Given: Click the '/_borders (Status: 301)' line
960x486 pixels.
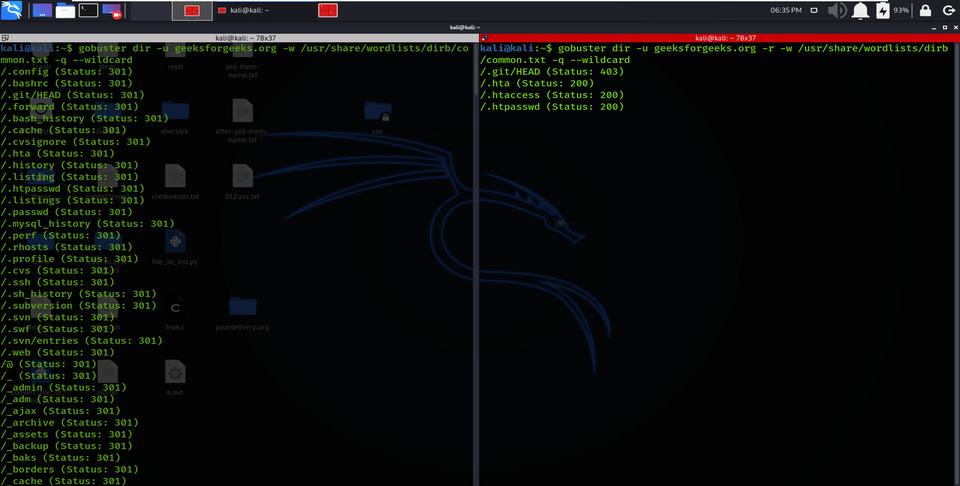Looking at the screenshot, I should [70, 469].
